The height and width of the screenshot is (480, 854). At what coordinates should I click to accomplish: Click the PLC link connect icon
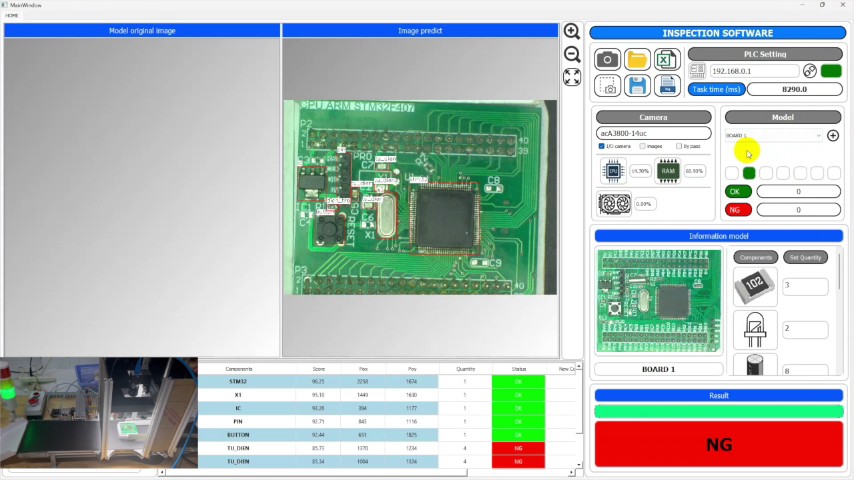pos(809,71)
